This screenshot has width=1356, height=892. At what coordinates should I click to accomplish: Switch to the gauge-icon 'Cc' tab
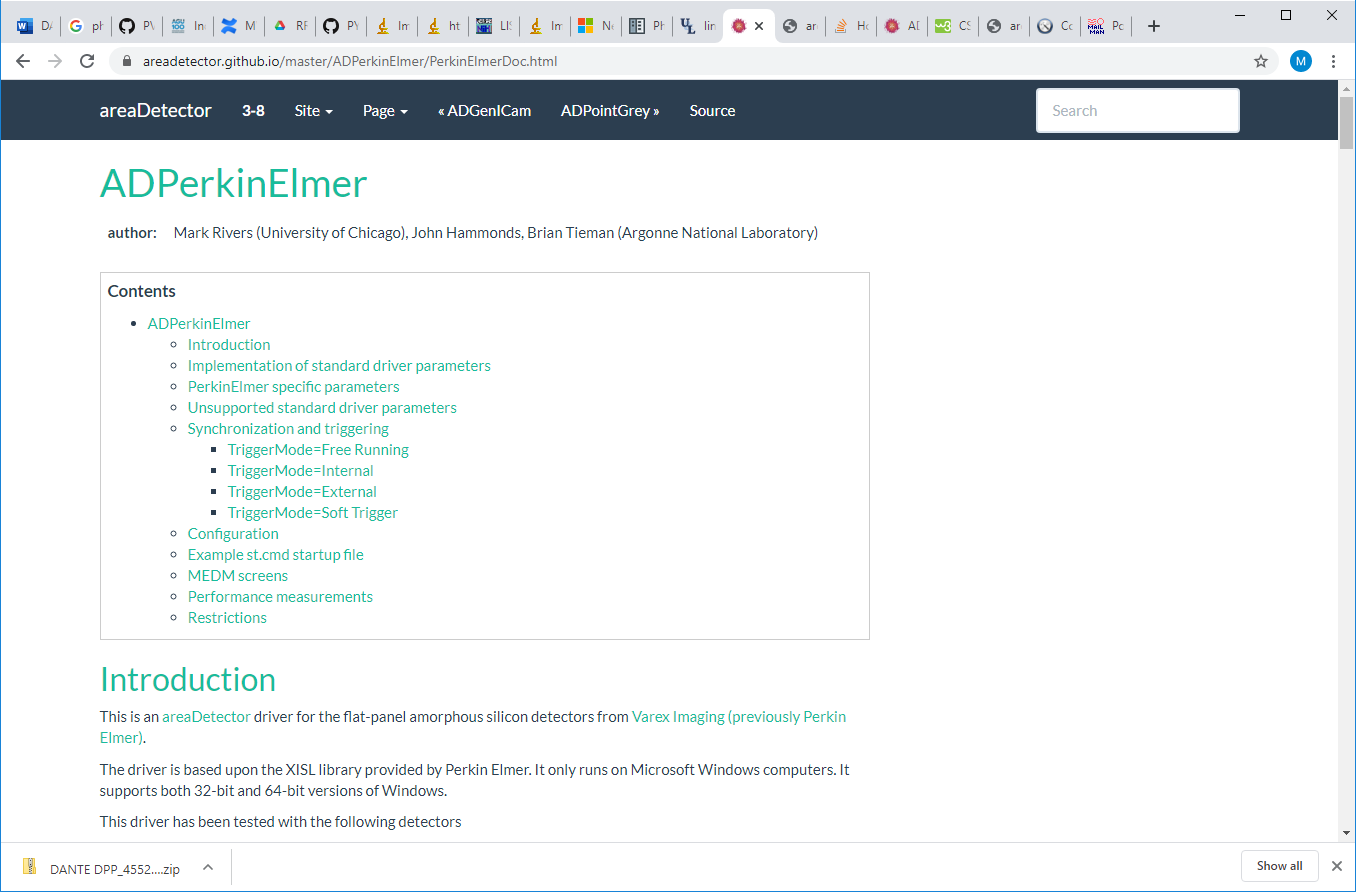(x=1056, y=27)
